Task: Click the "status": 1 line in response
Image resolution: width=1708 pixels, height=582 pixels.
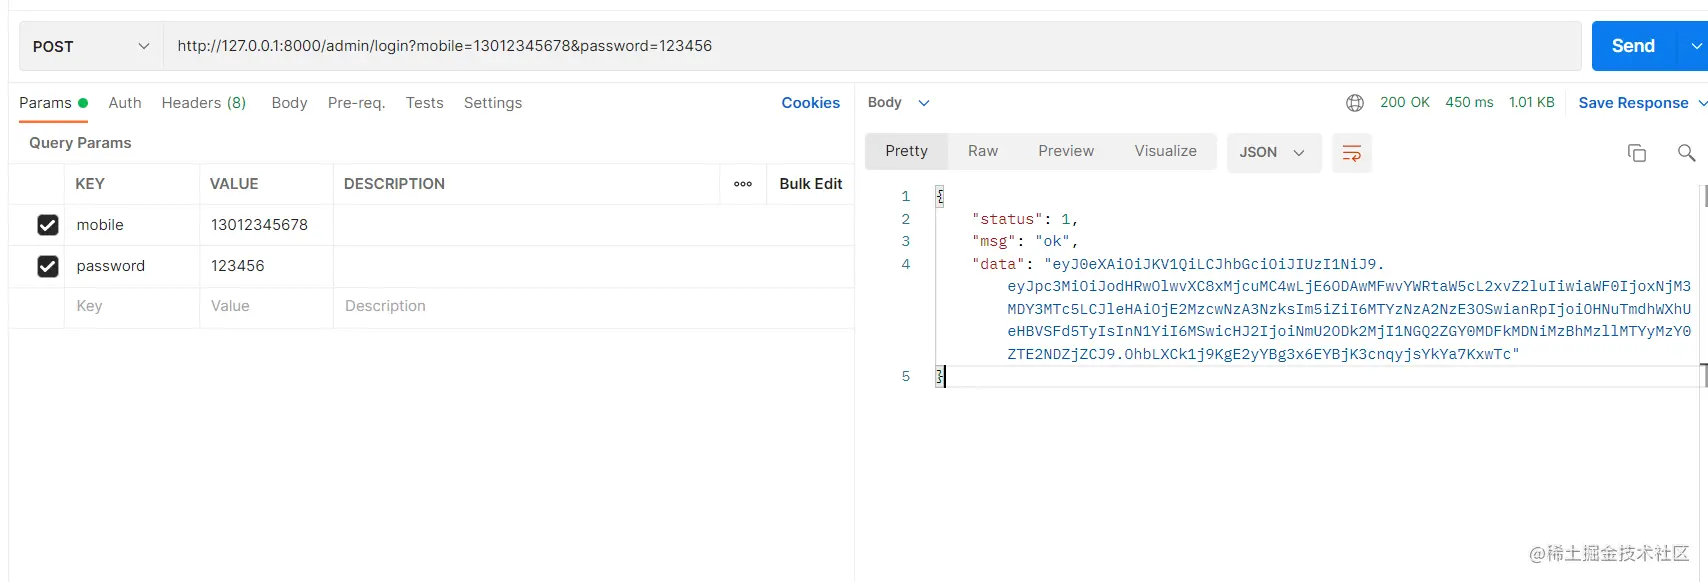Action: (1025, 219)
